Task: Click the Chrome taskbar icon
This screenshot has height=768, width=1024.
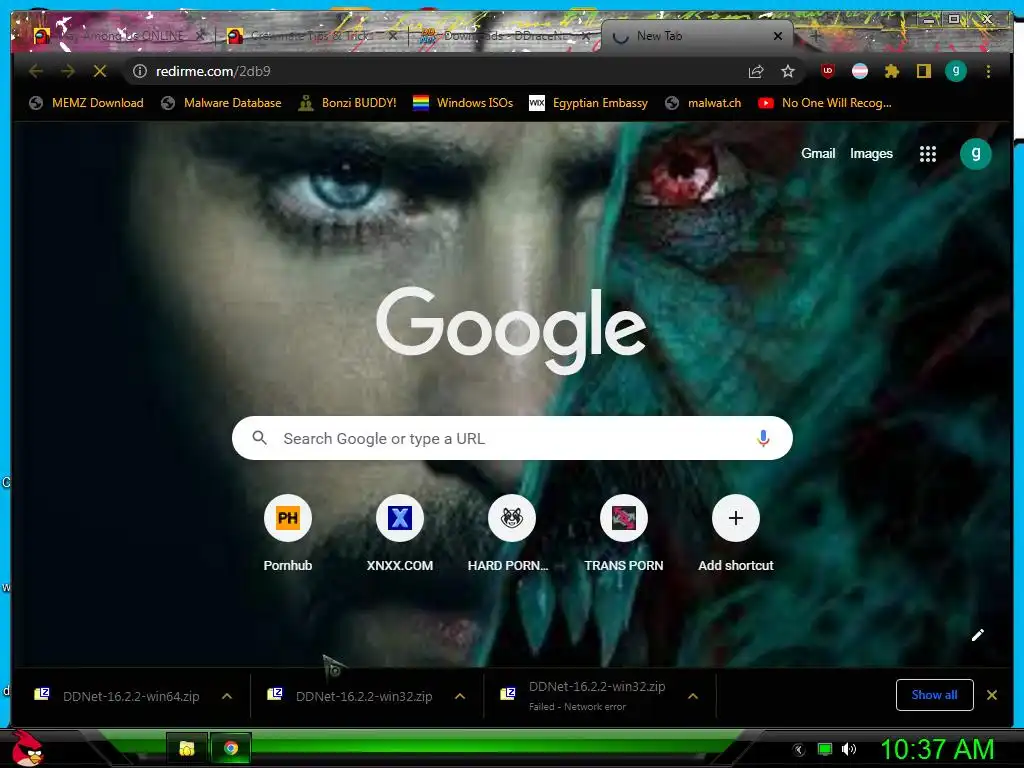Action: [x=231, y=748]
